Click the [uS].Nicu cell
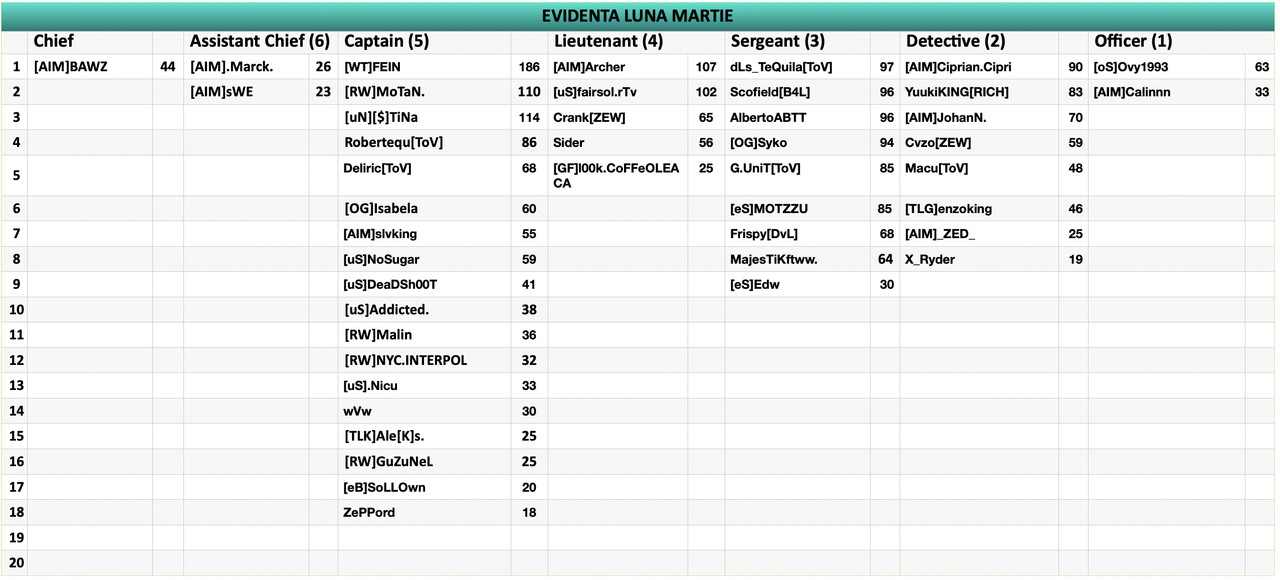Viewport: 1280px width, 580px height. point(424,385)
